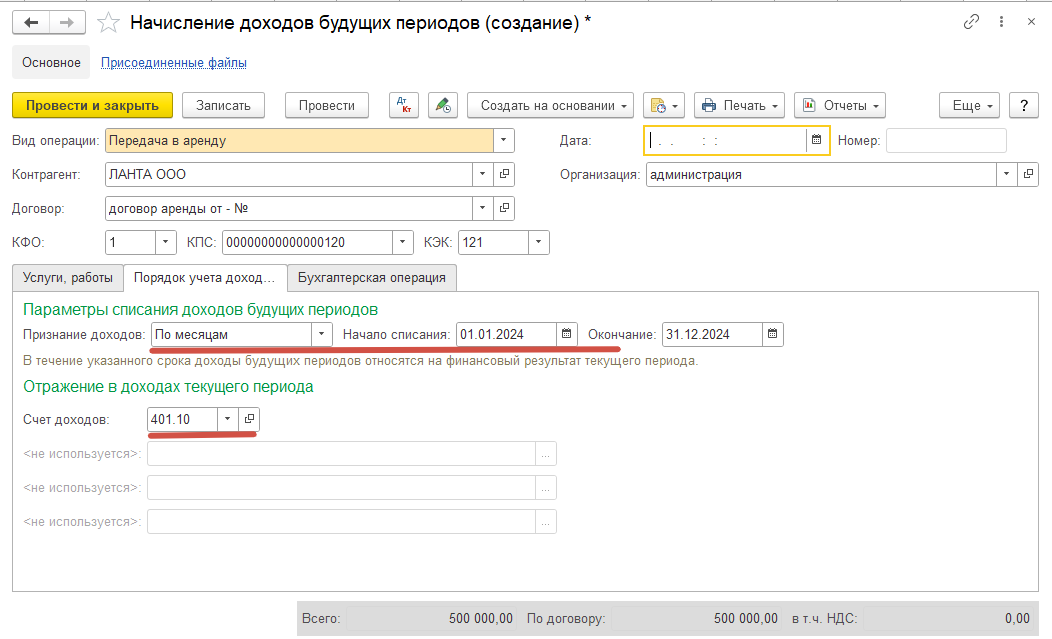The height and width of the screenshot is (639, 1052).
Task: Click Организация field администрация
Action: 821,175
